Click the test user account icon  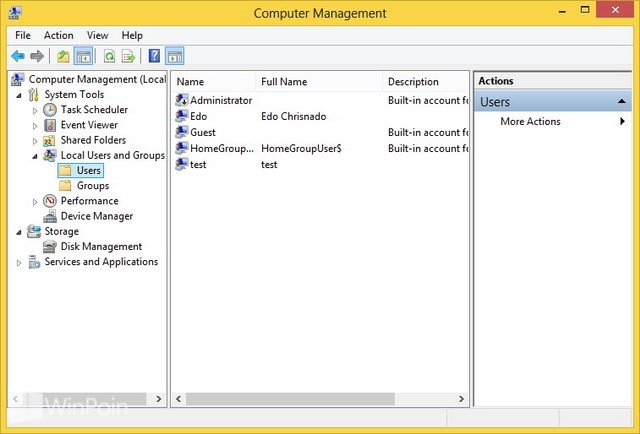point(182,164)
